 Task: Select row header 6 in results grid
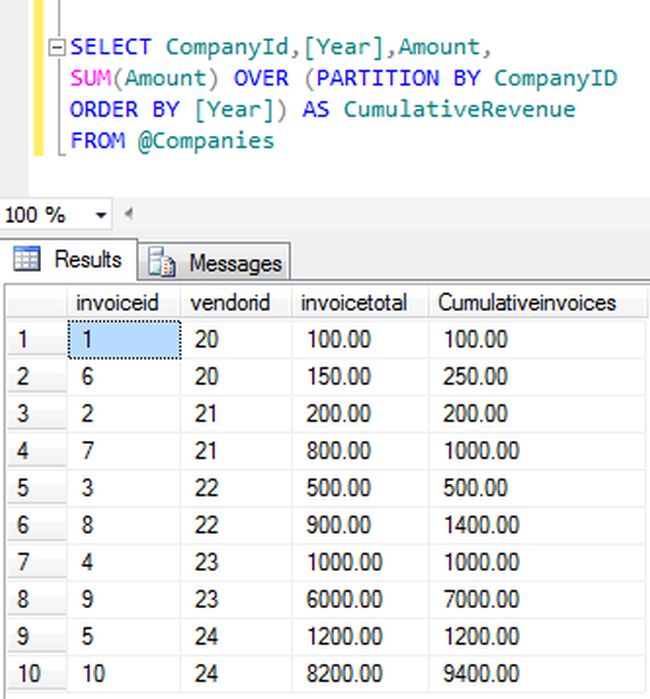[37, 525]
